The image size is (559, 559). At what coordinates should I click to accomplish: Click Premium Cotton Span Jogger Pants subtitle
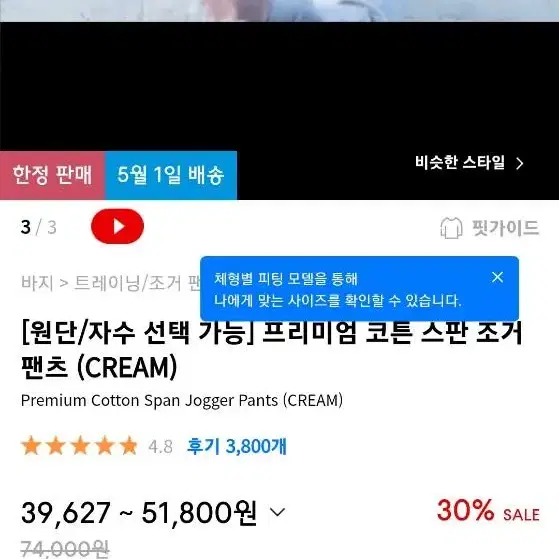point(182,401)
